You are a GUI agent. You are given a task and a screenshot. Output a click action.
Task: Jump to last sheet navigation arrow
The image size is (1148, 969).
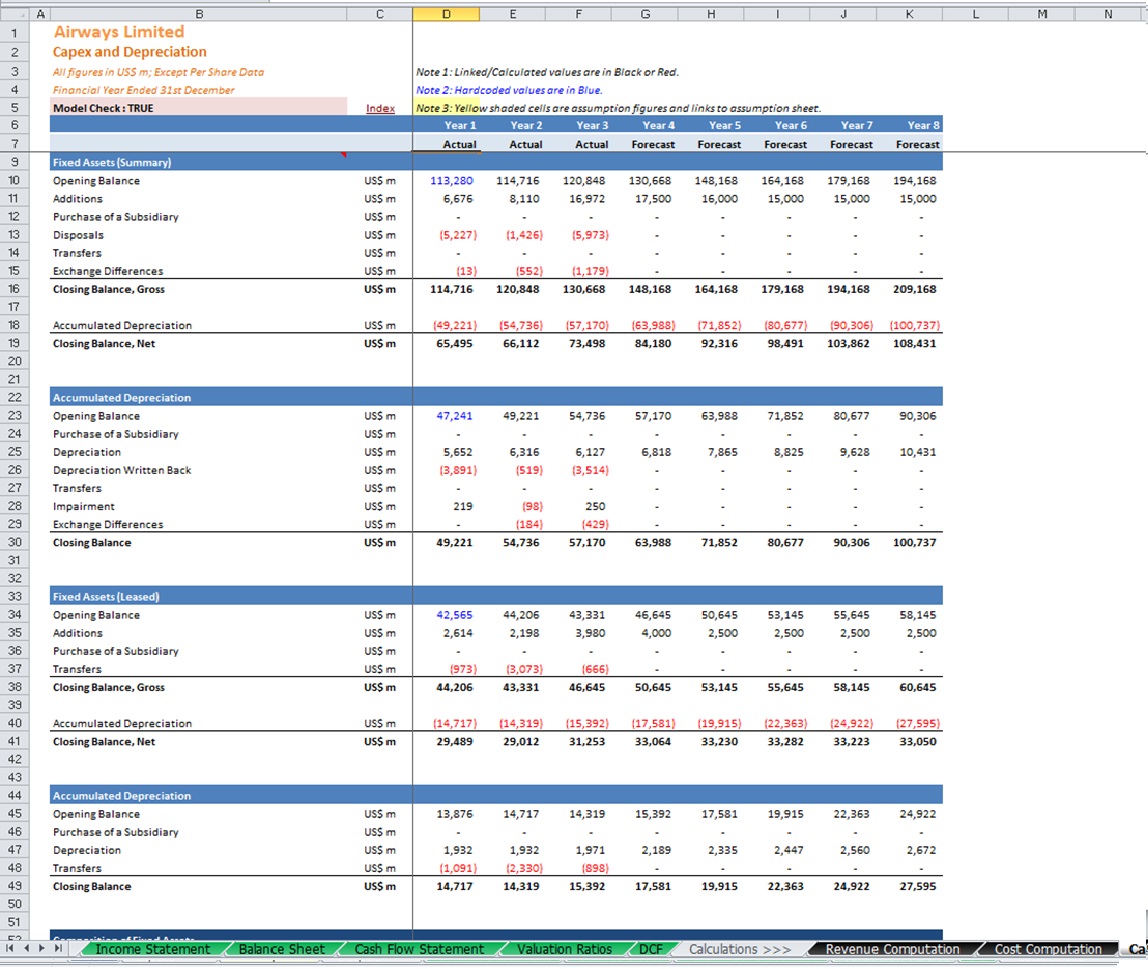pos(58,948)
